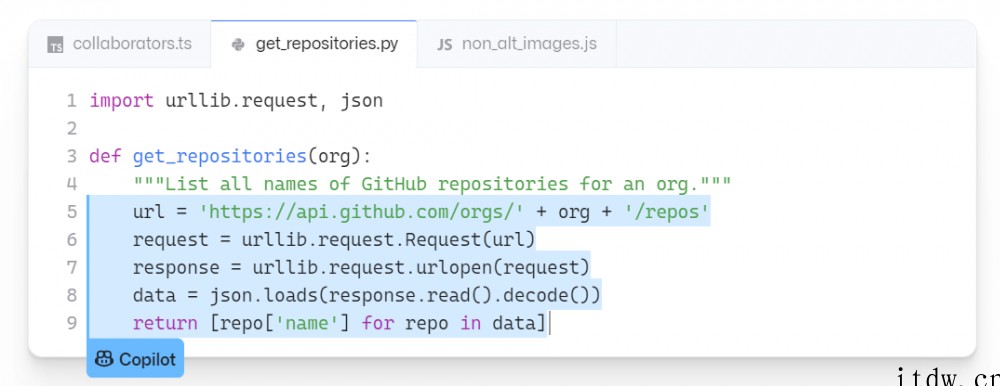
Task: Click the 'url' variable on line 5
Action: pos(149,212)
